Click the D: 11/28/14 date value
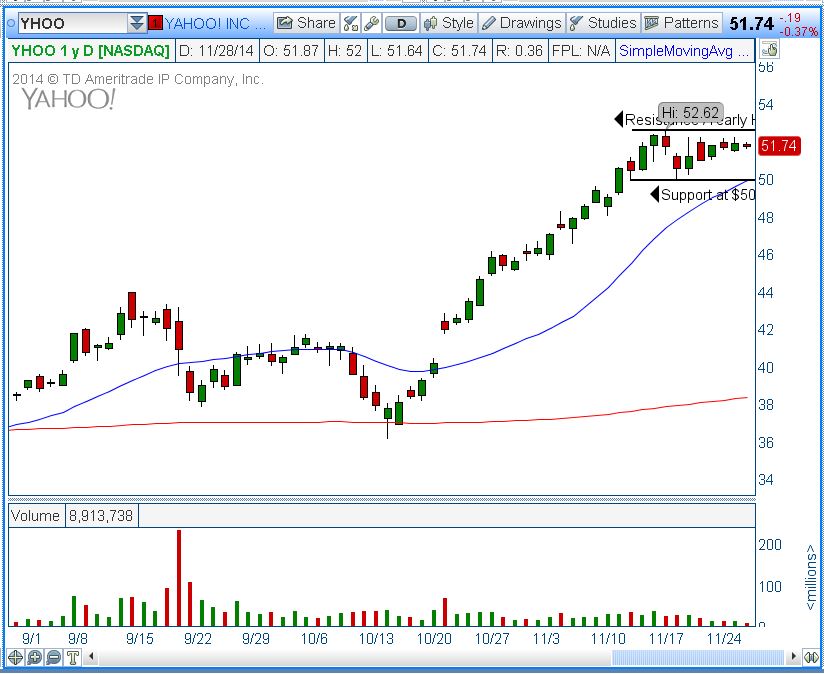Viewport: 824px width, 674px height. click(217, 51)
